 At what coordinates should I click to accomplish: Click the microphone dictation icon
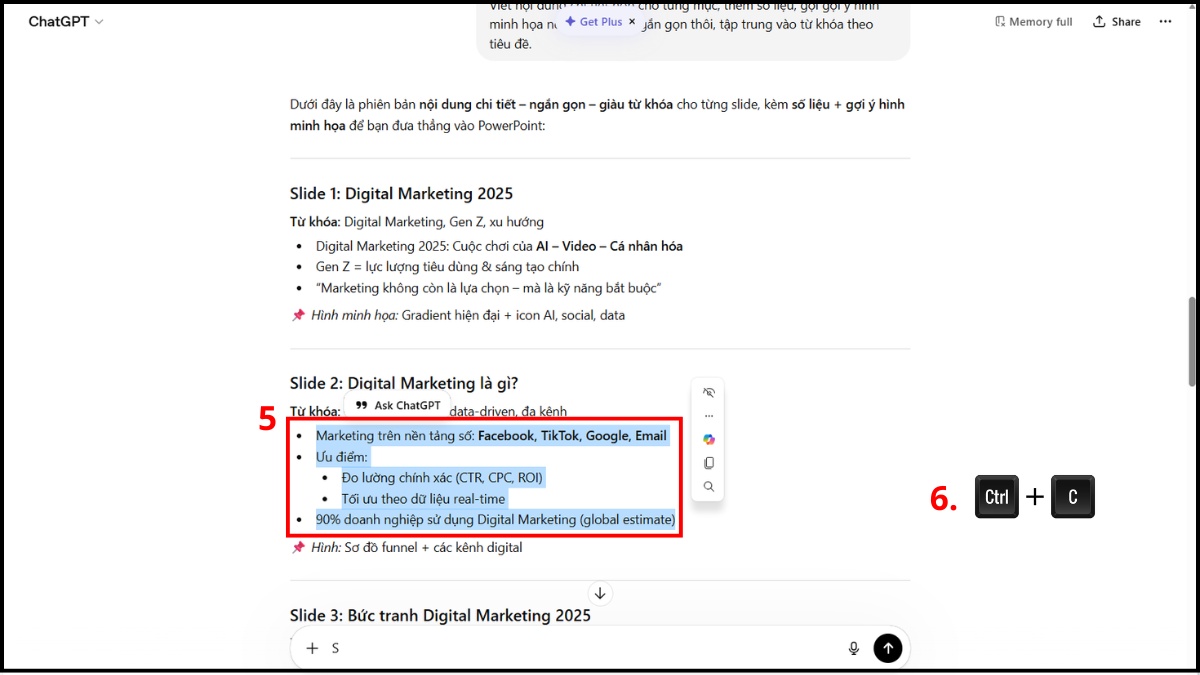pyautogui.click(x=854, y=648)
